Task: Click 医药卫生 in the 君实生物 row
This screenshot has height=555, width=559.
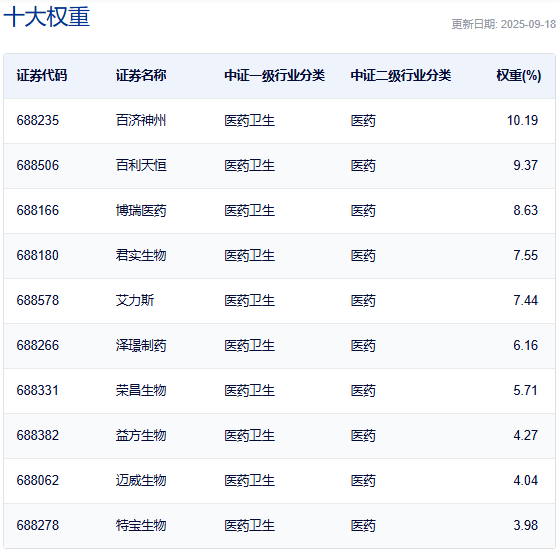Action: [x=250, y=256]
